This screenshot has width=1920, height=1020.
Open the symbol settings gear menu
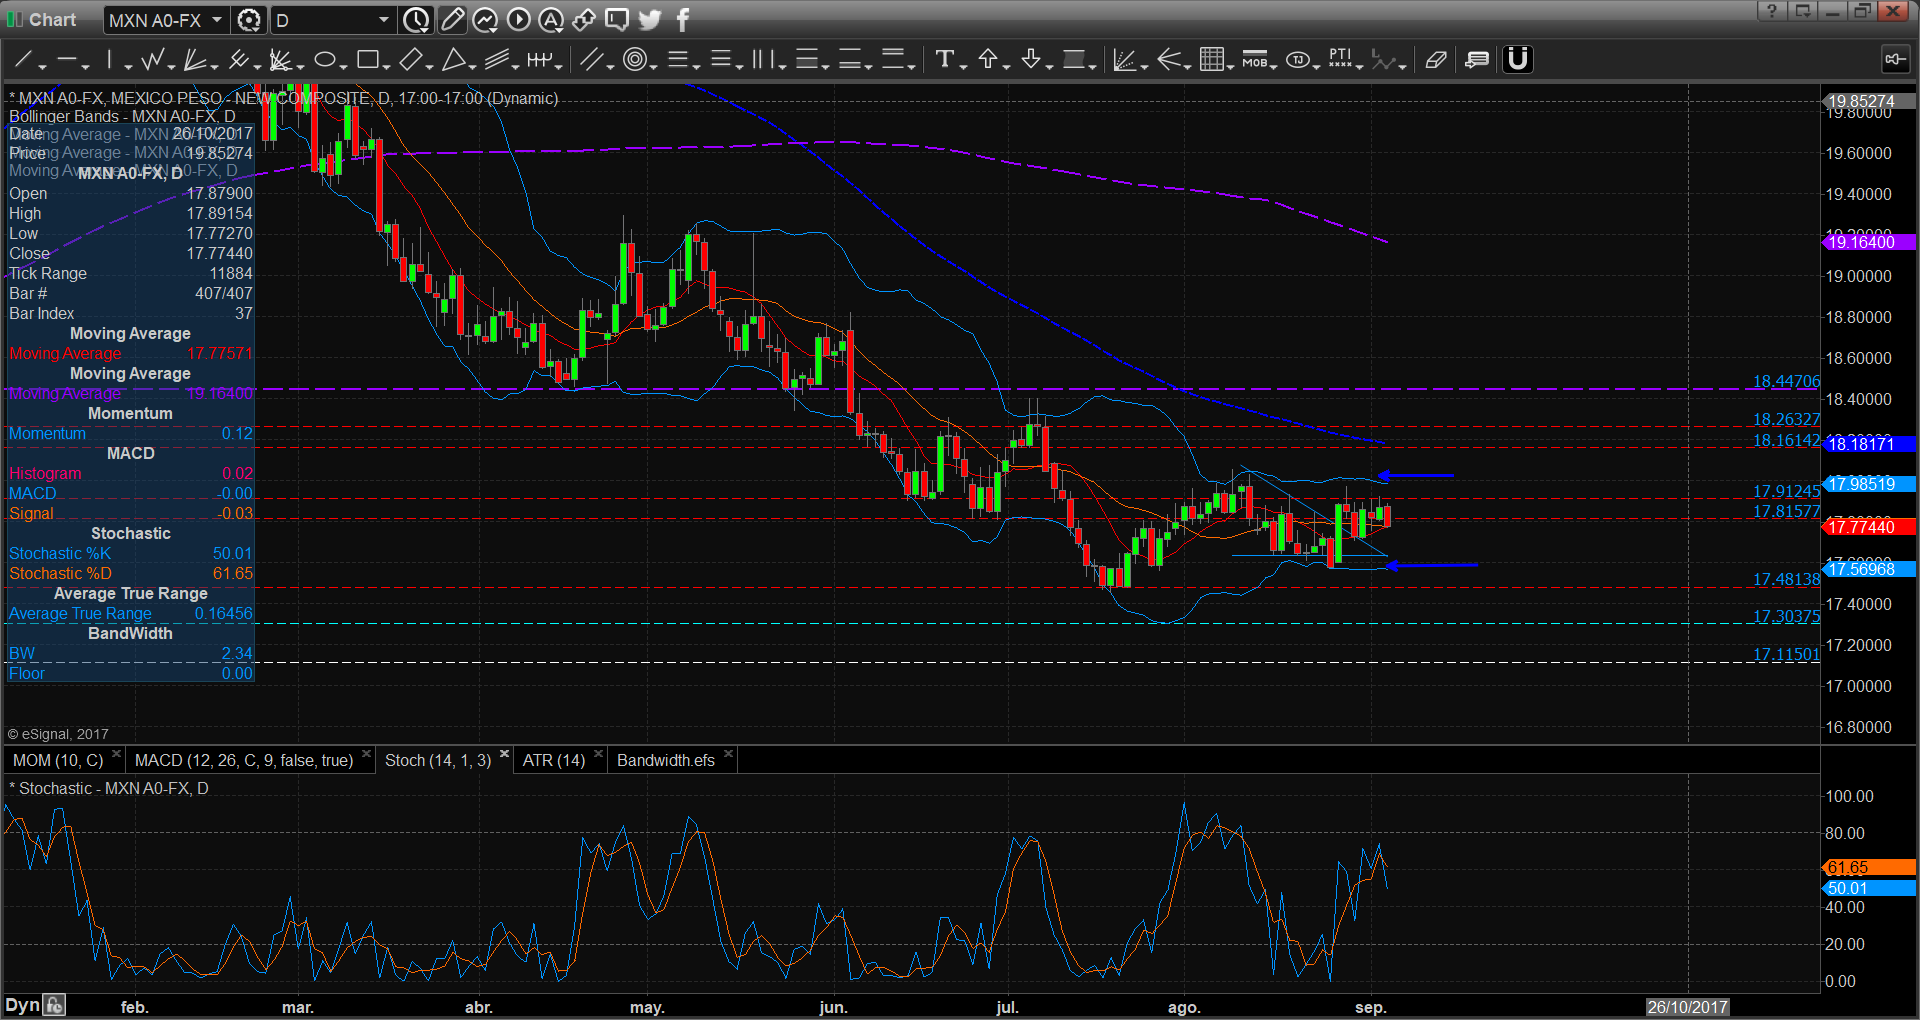[249, 20]
